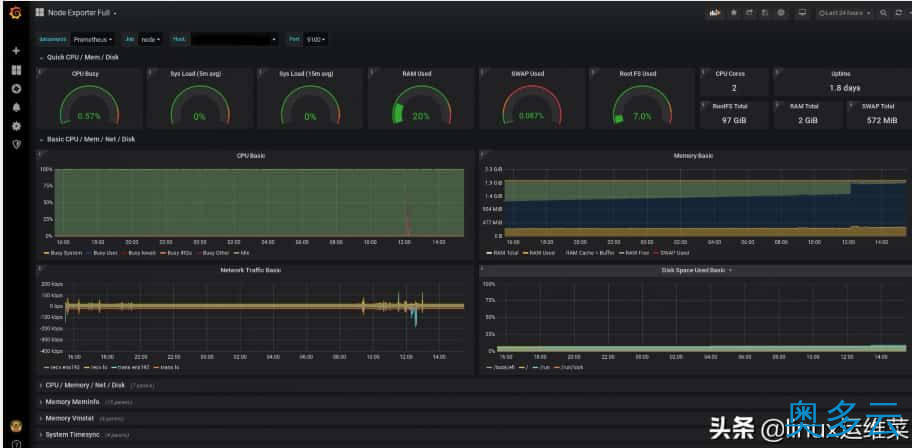The height and width of the screenshot is (448, 912).
Task: Switch to TV view mode monitor icon
Action: pyautogui.click(x=803, y=12)
